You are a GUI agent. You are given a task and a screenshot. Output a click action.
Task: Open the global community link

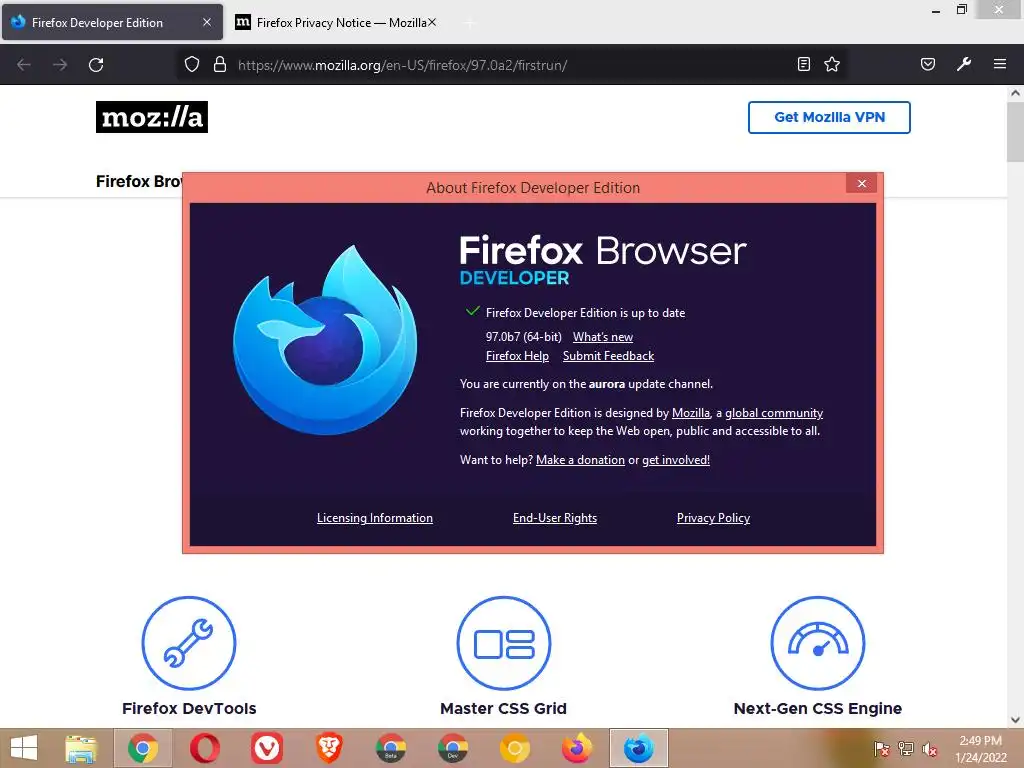[x=774, y=413]
